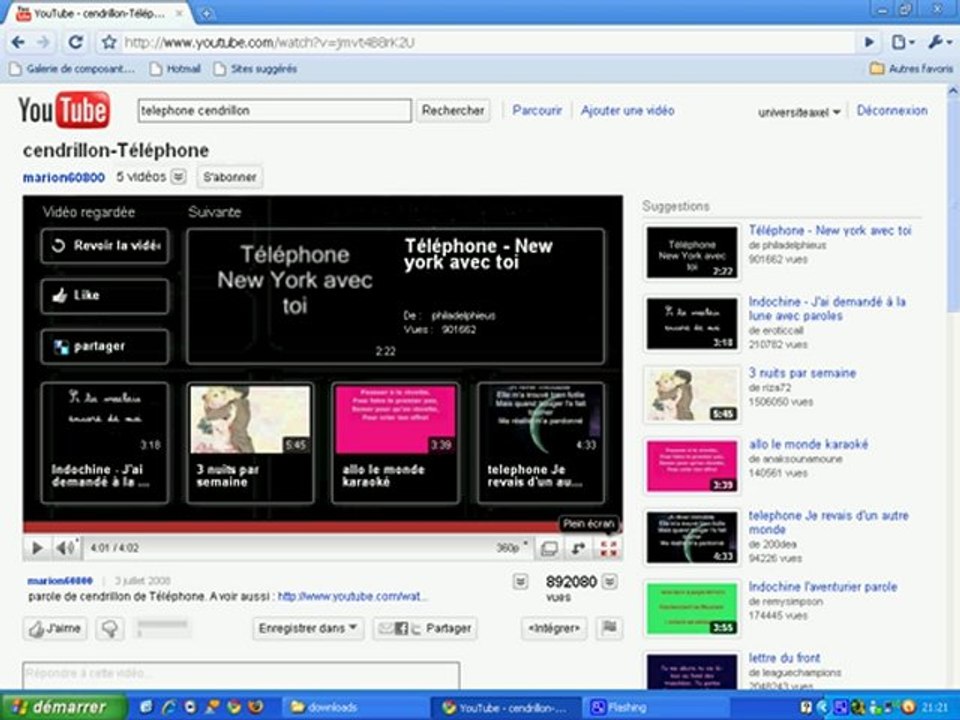Click the Partager share button
The image size is (960, 720).
point(426,629)
